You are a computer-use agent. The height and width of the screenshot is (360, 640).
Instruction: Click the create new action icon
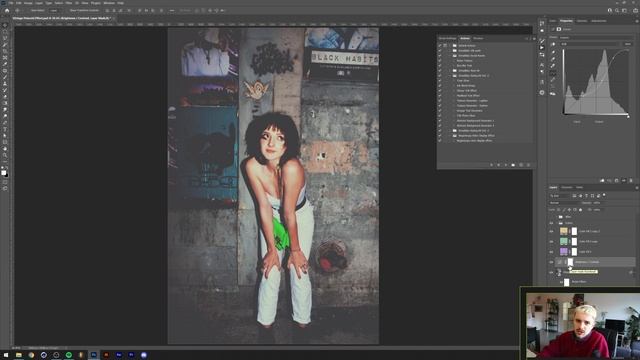click(521, 165)
